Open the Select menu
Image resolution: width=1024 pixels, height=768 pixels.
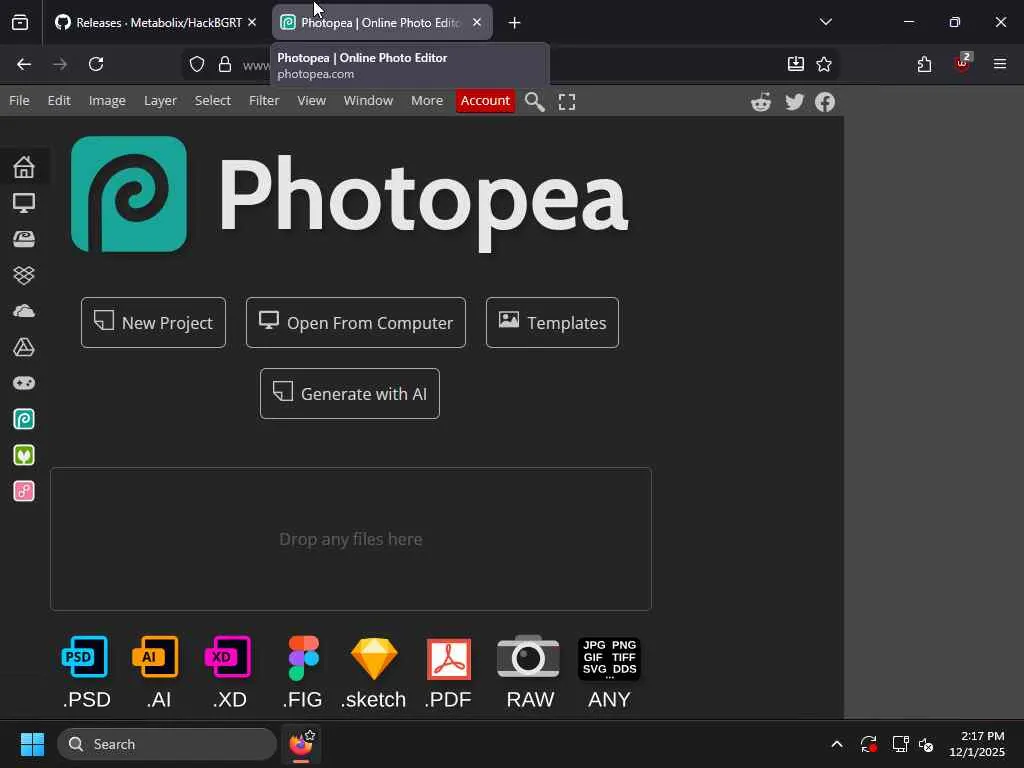212,101
